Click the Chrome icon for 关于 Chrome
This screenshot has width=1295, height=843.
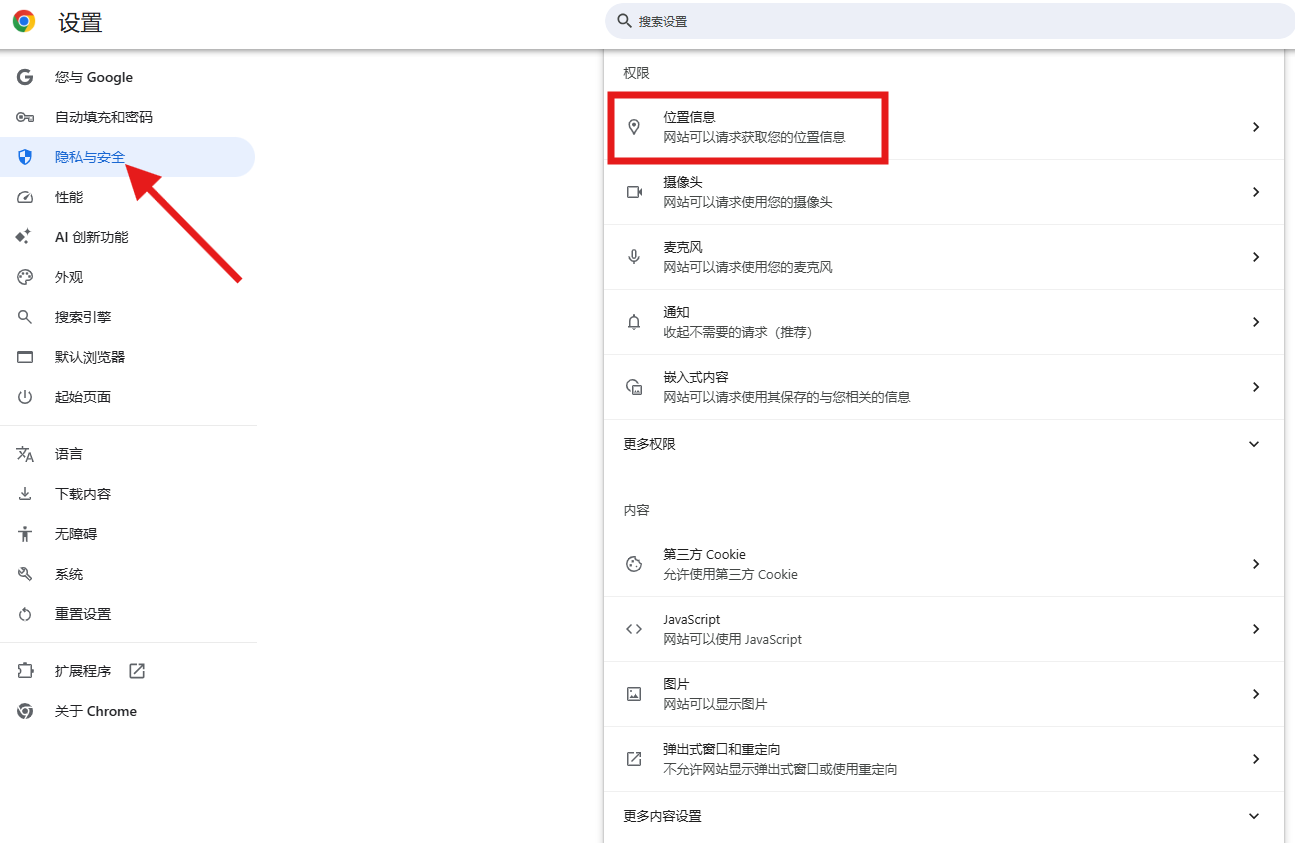click(25, 711)
